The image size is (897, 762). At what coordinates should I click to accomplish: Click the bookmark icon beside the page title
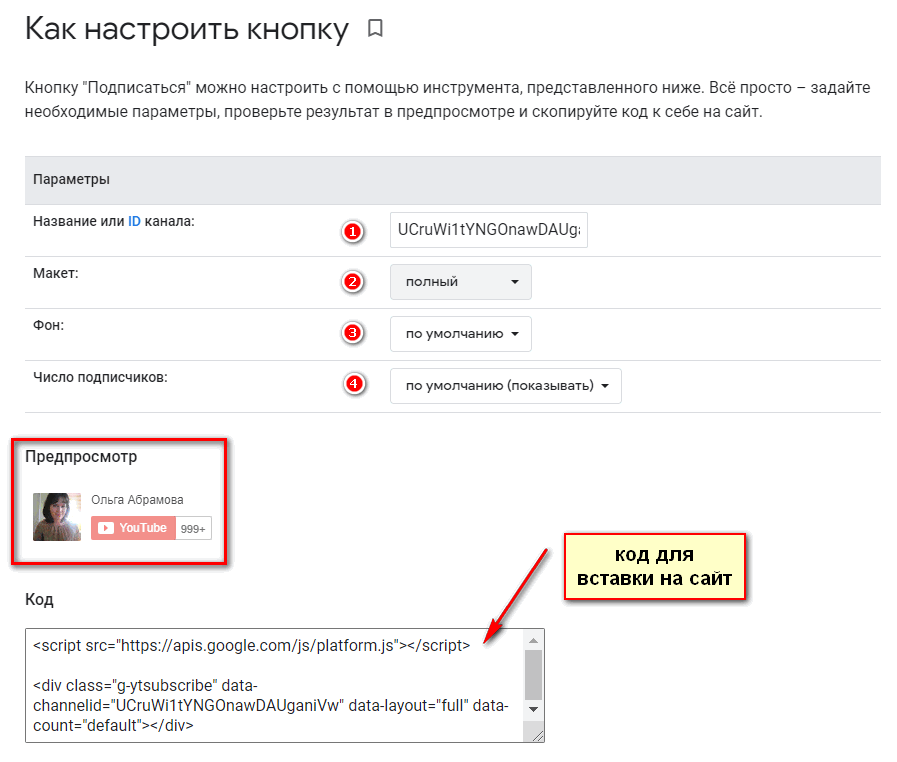(375, 29)
